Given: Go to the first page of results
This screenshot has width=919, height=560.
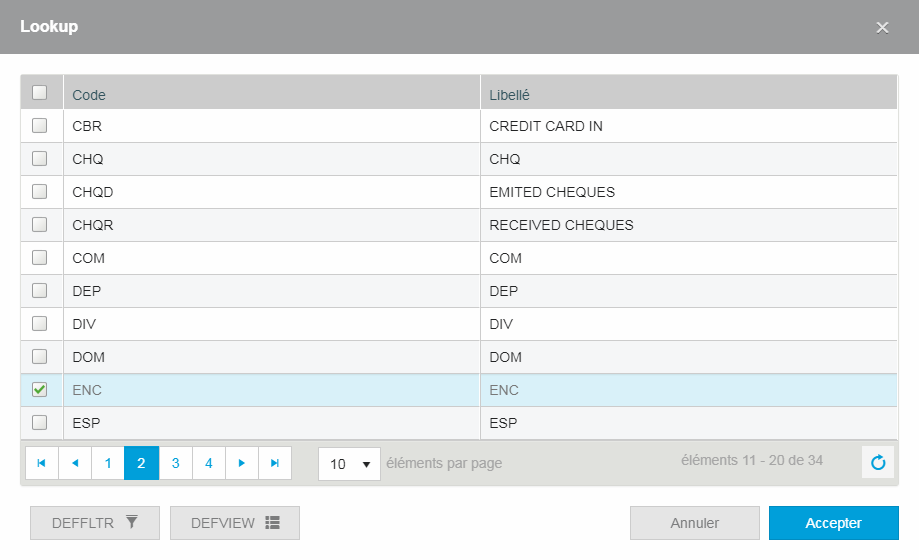Looking at the screenshot, I should pos(41,463).
